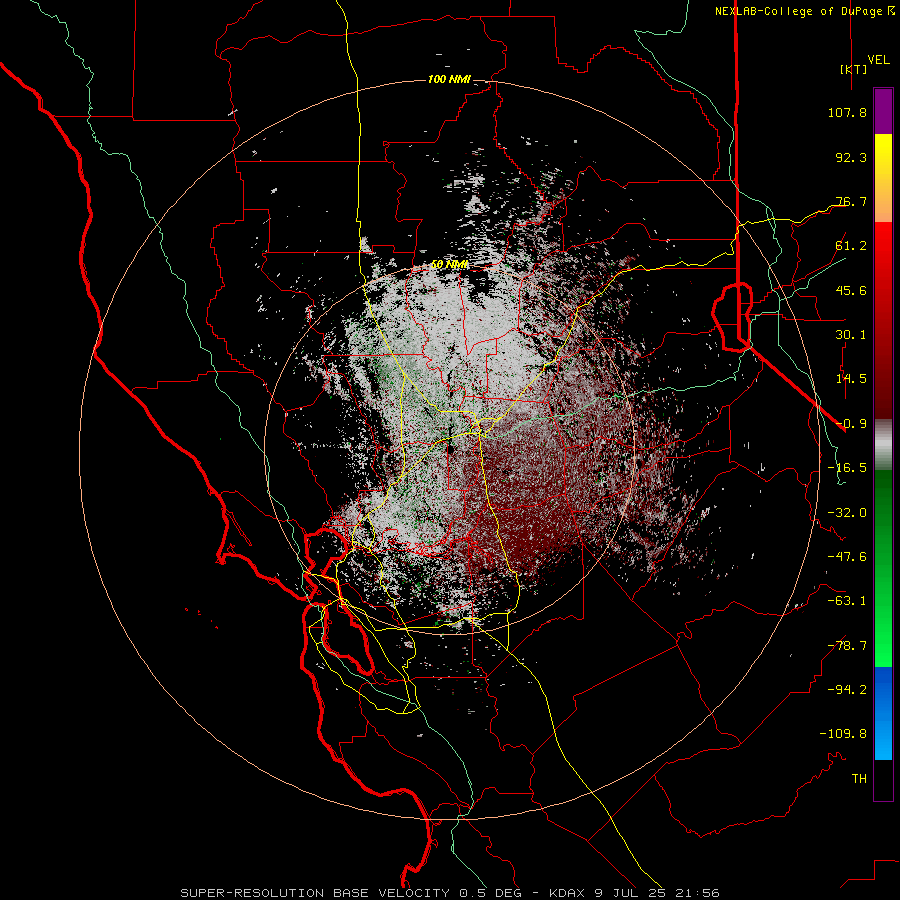
Task: Click the 30.1 velocity scale value
Action: [851, 335]
